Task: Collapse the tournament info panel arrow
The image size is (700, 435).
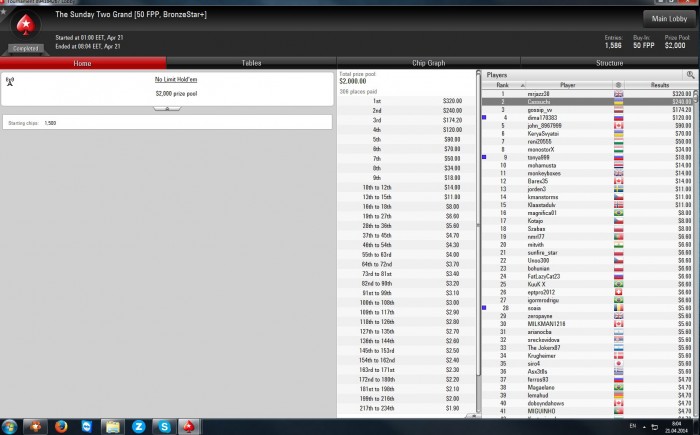Action: click(x=167, y=109)
